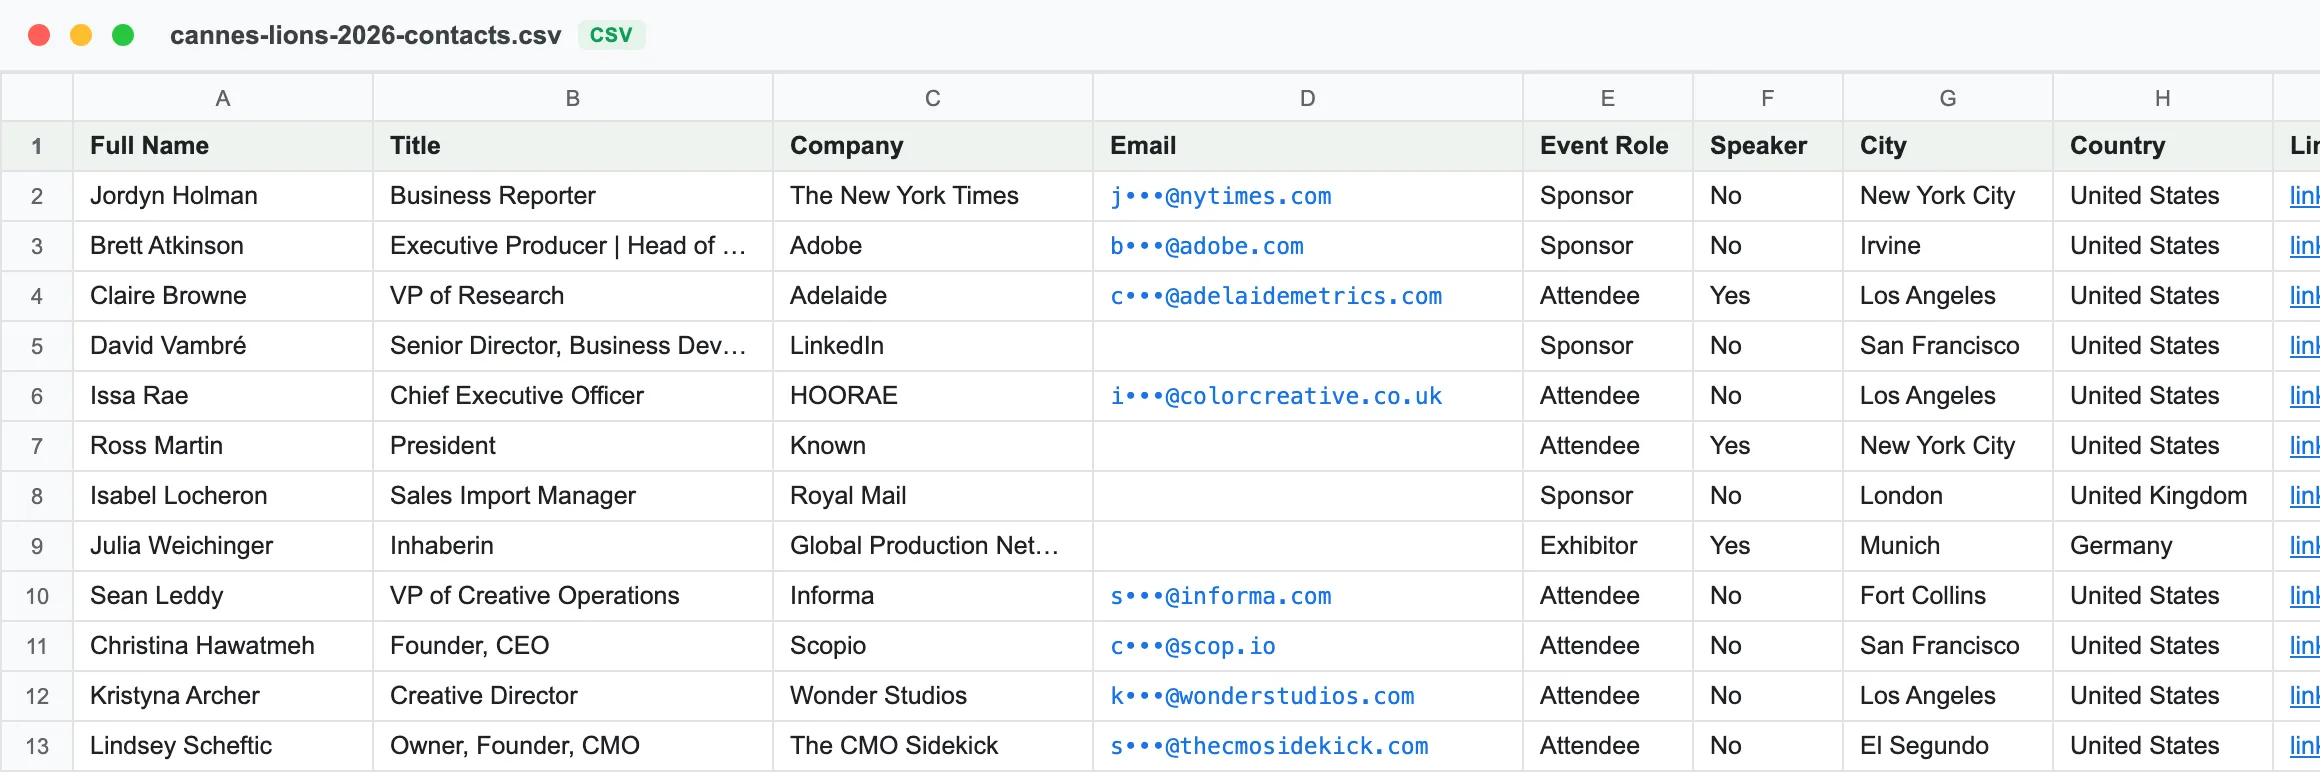The image size is (2320, 772).
Task: Open the link in Jordyn Holman's row
Action: coord(2304,196)
